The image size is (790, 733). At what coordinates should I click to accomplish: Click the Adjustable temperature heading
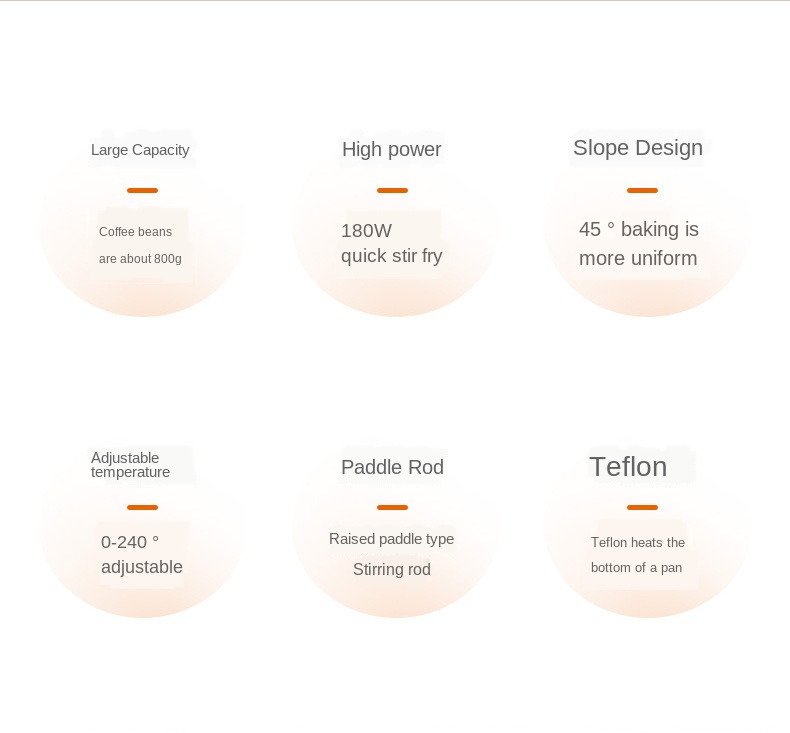tap(130, 465)
